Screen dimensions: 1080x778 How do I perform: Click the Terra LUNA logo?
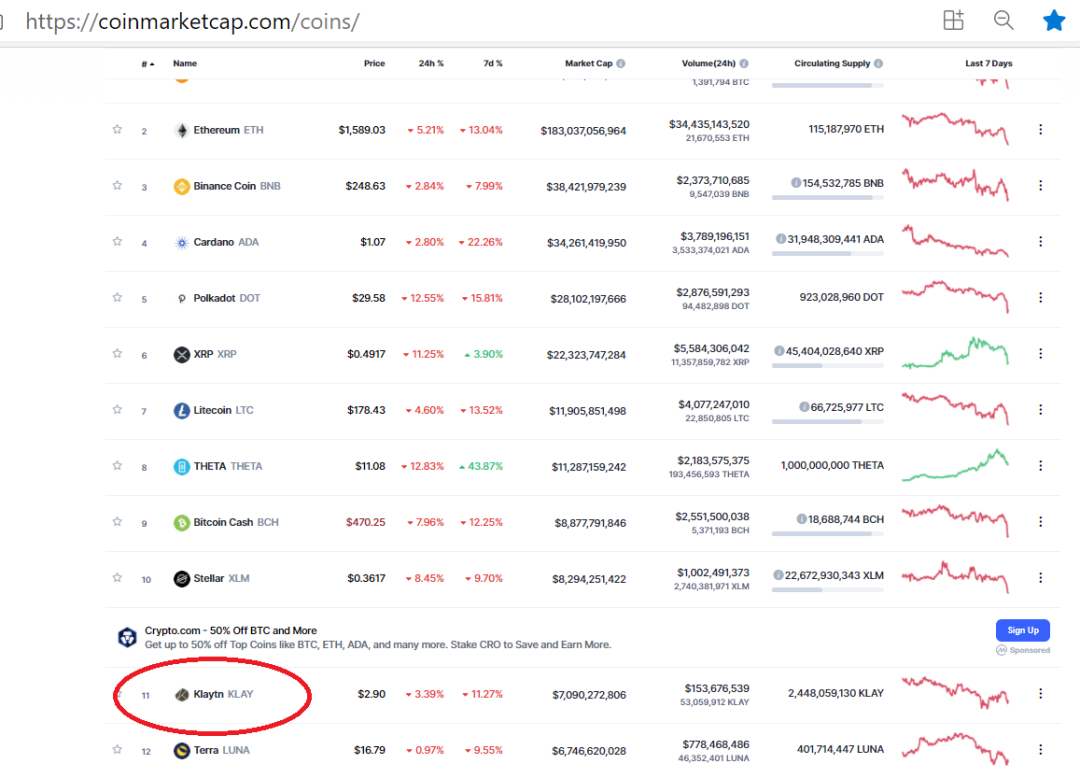182,750
